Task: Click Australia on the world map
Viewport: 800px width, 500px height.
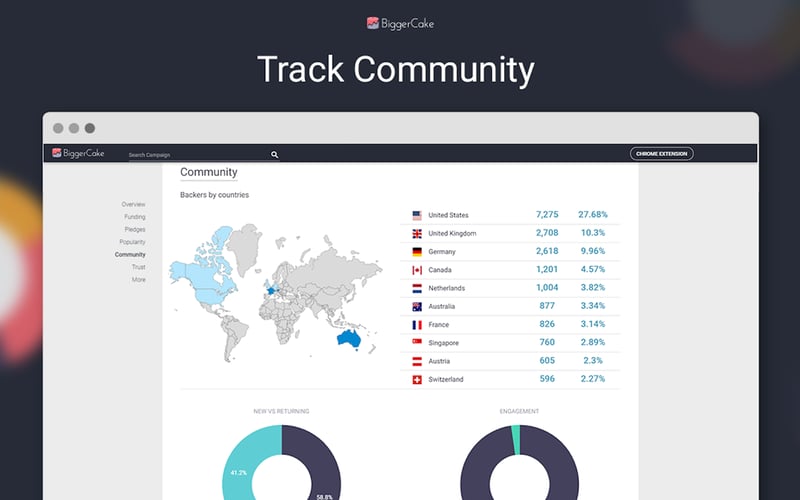Action: point(348,339)
